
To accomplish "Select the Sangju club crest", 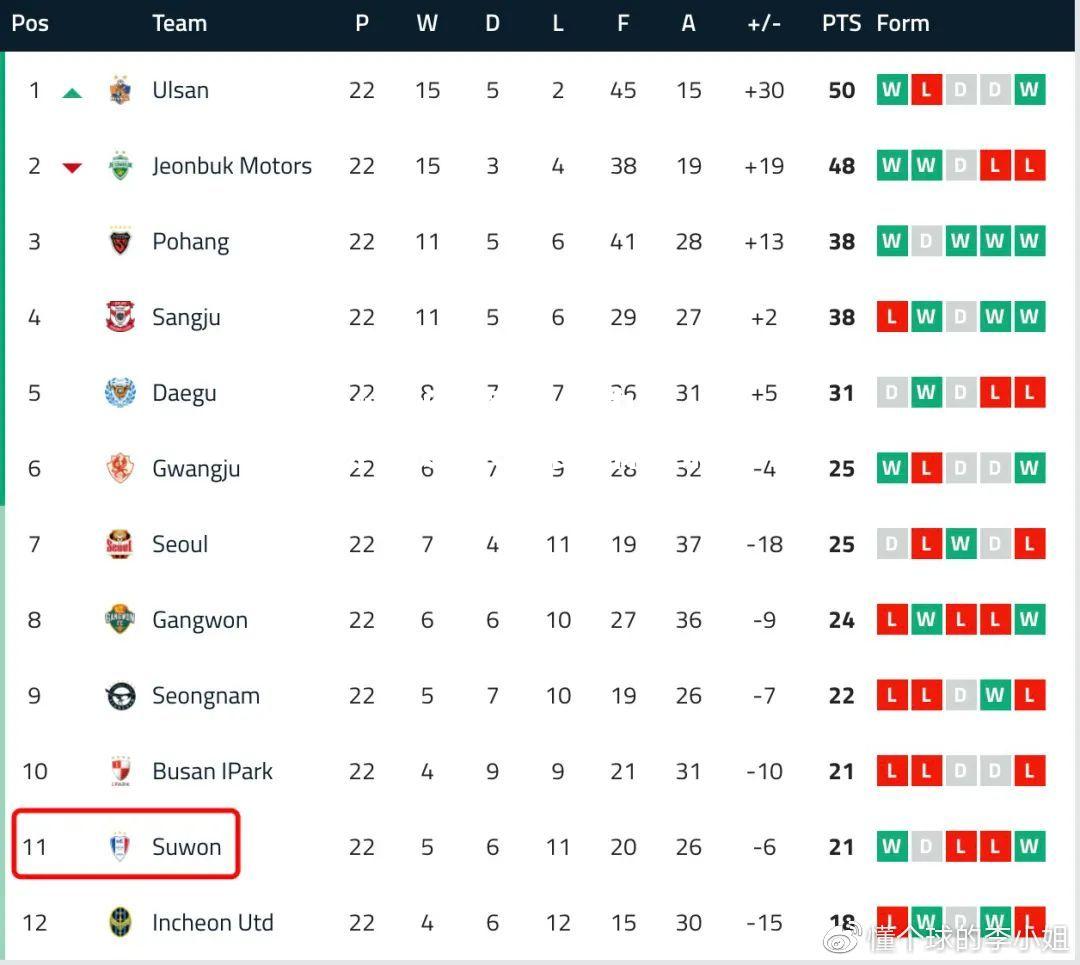I will click(121, 317).
